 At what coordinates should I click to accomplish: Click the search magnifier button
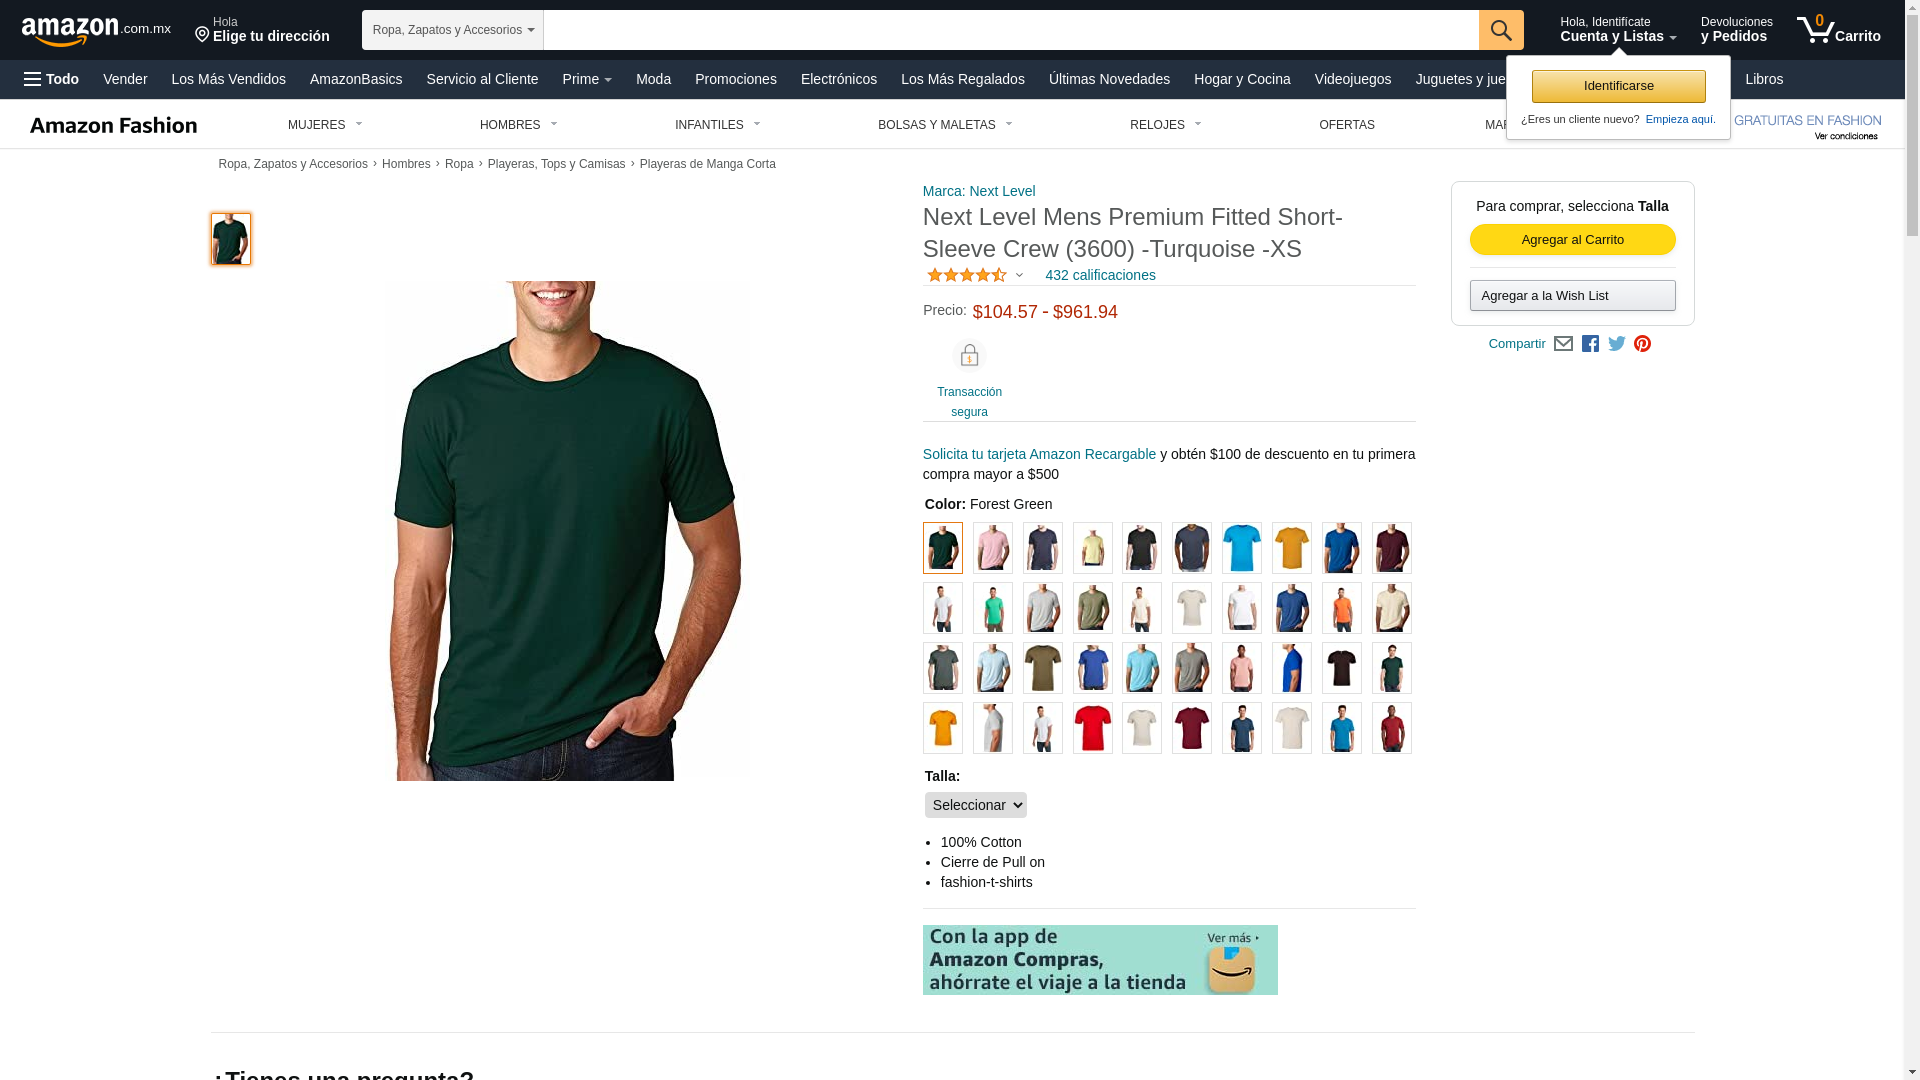click(1501, 30)
